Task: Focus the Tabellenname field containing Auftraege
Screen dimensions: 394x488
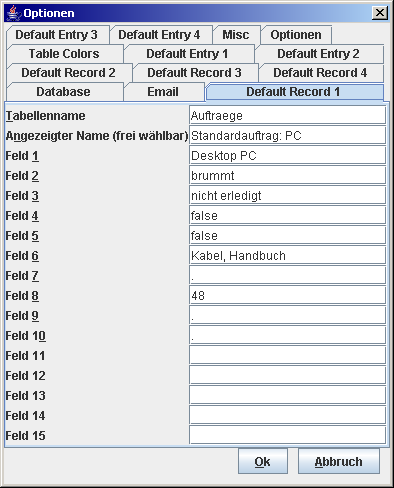Action: (288, 115)
